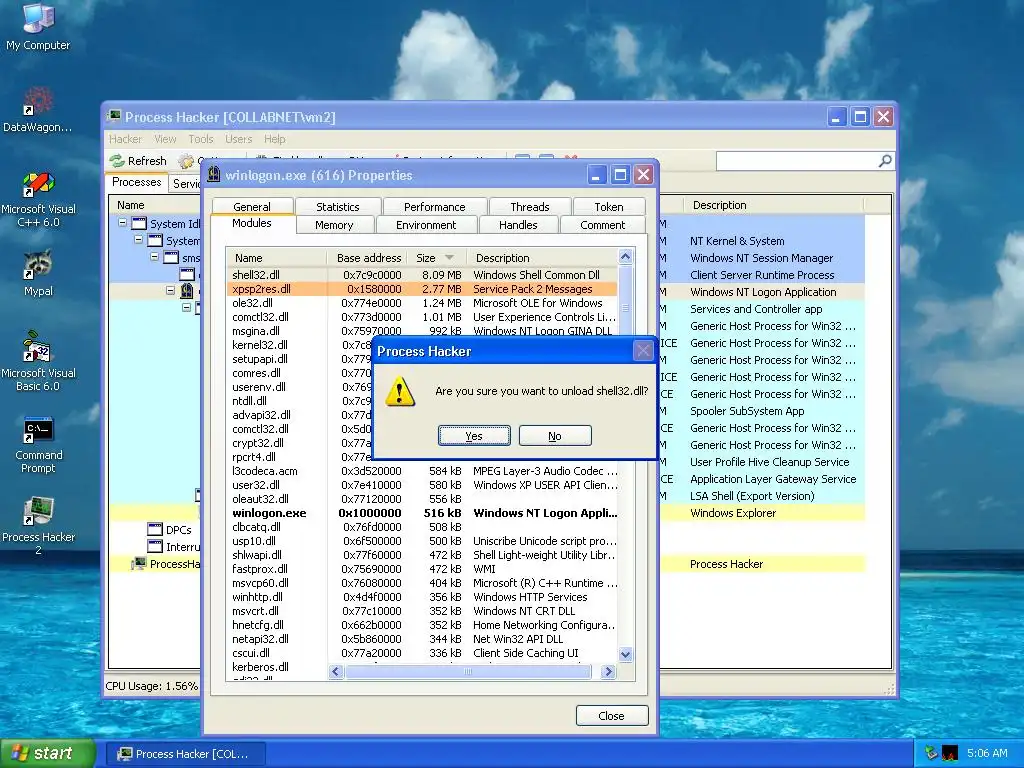This screenshot has width=1024, height=768.
Task: Click the horizontal scrollbar thumb in module list
Action: pos(468,671)
